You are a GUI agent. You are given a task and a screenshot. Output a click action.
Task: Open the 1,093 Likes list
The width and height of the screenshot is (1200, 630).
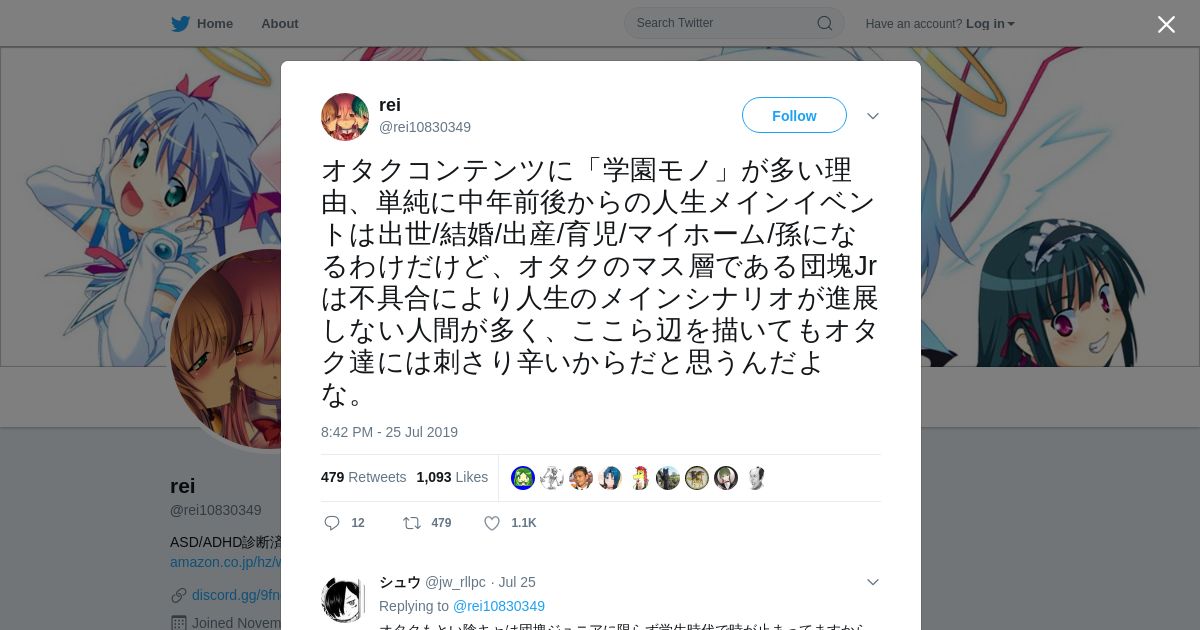pos(452,477)
